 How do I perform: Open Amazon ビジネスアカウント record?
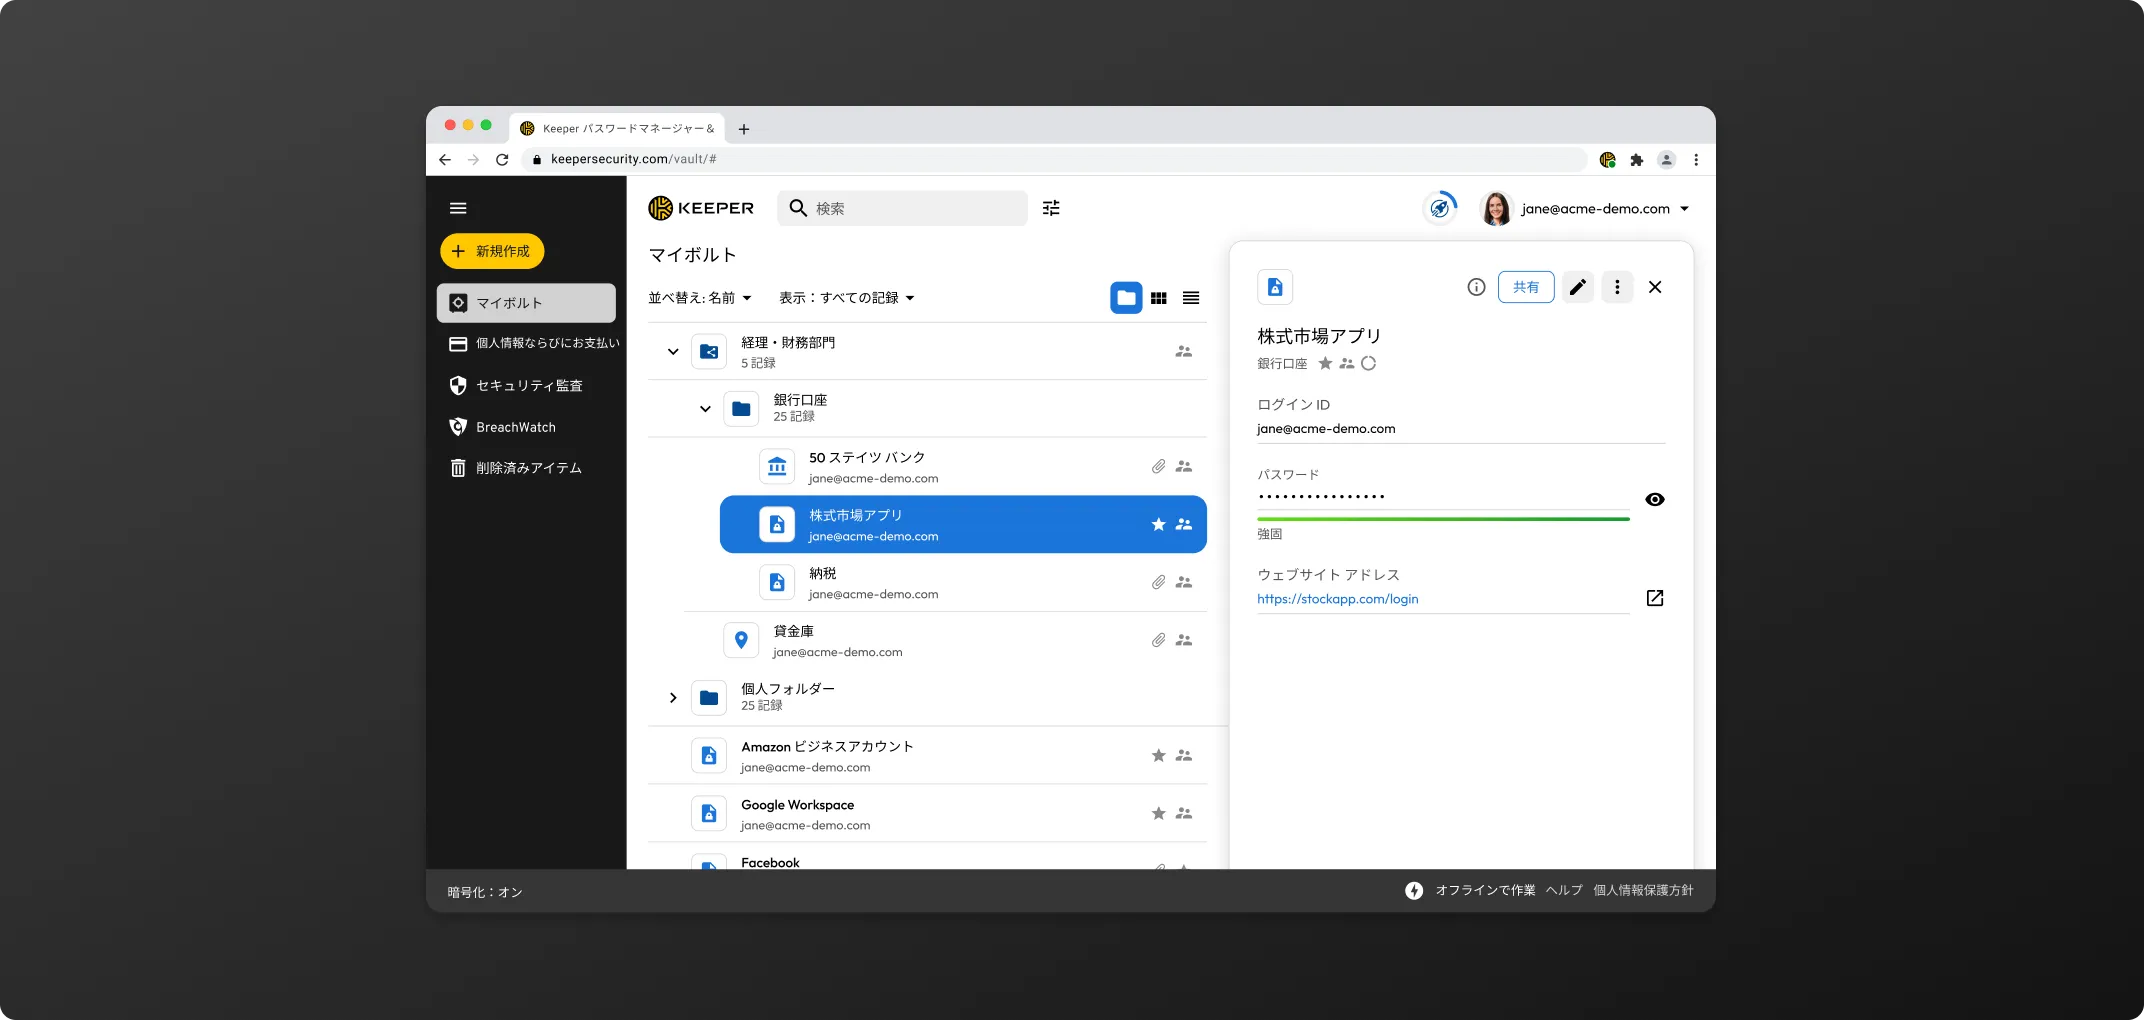click(927, 756)
